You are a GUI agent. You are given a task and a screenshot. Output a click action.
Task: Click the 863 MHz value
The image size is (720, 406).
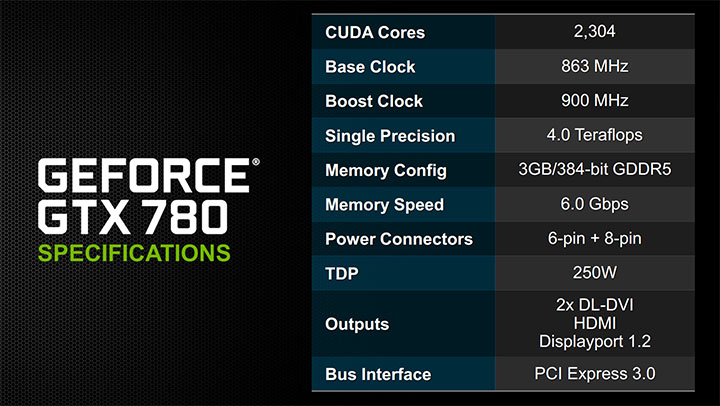pyautogui.click(x=594, y=66)
